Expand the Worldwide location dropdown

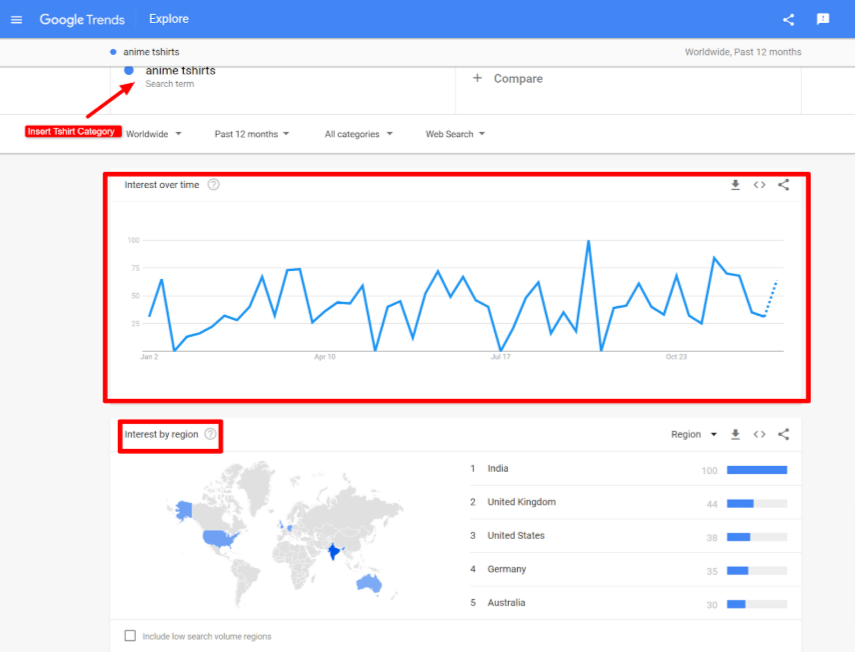[153, 134]
